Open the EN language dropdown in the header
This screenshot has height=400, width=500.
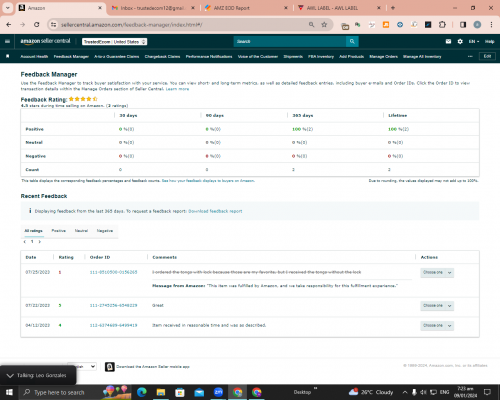click(474, 41)
